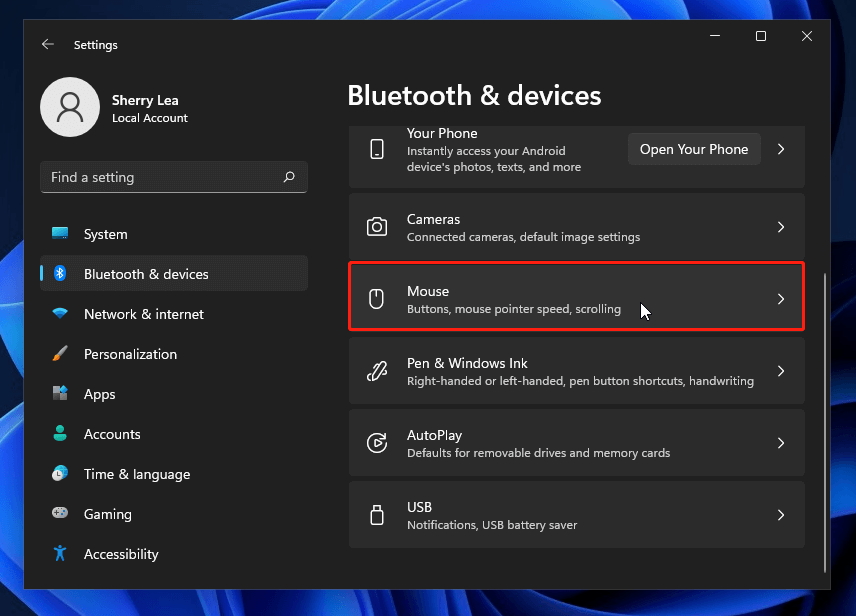
Task: Click the vertical scrollbar in device list
Action: (x=824, y=422)
